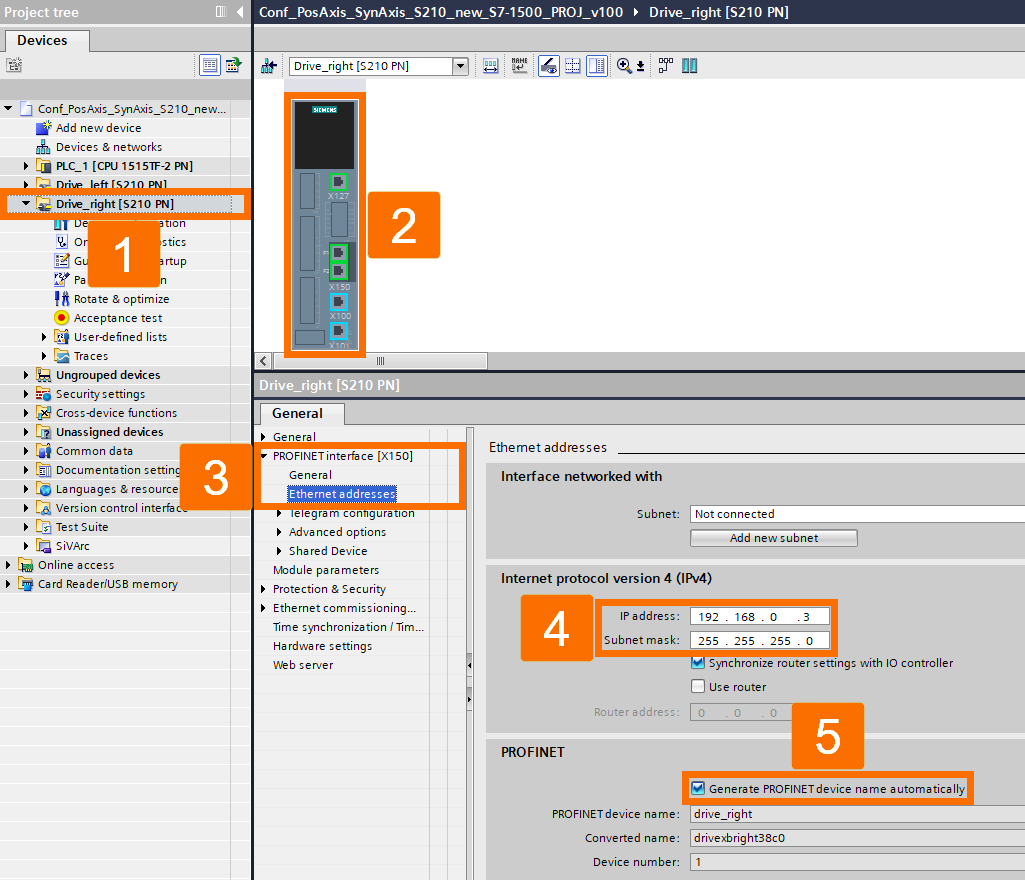Viewport: 1025px width, 880px height.
Task: Open Time synchronization settings entry
Action: click(x=348, y=627)
